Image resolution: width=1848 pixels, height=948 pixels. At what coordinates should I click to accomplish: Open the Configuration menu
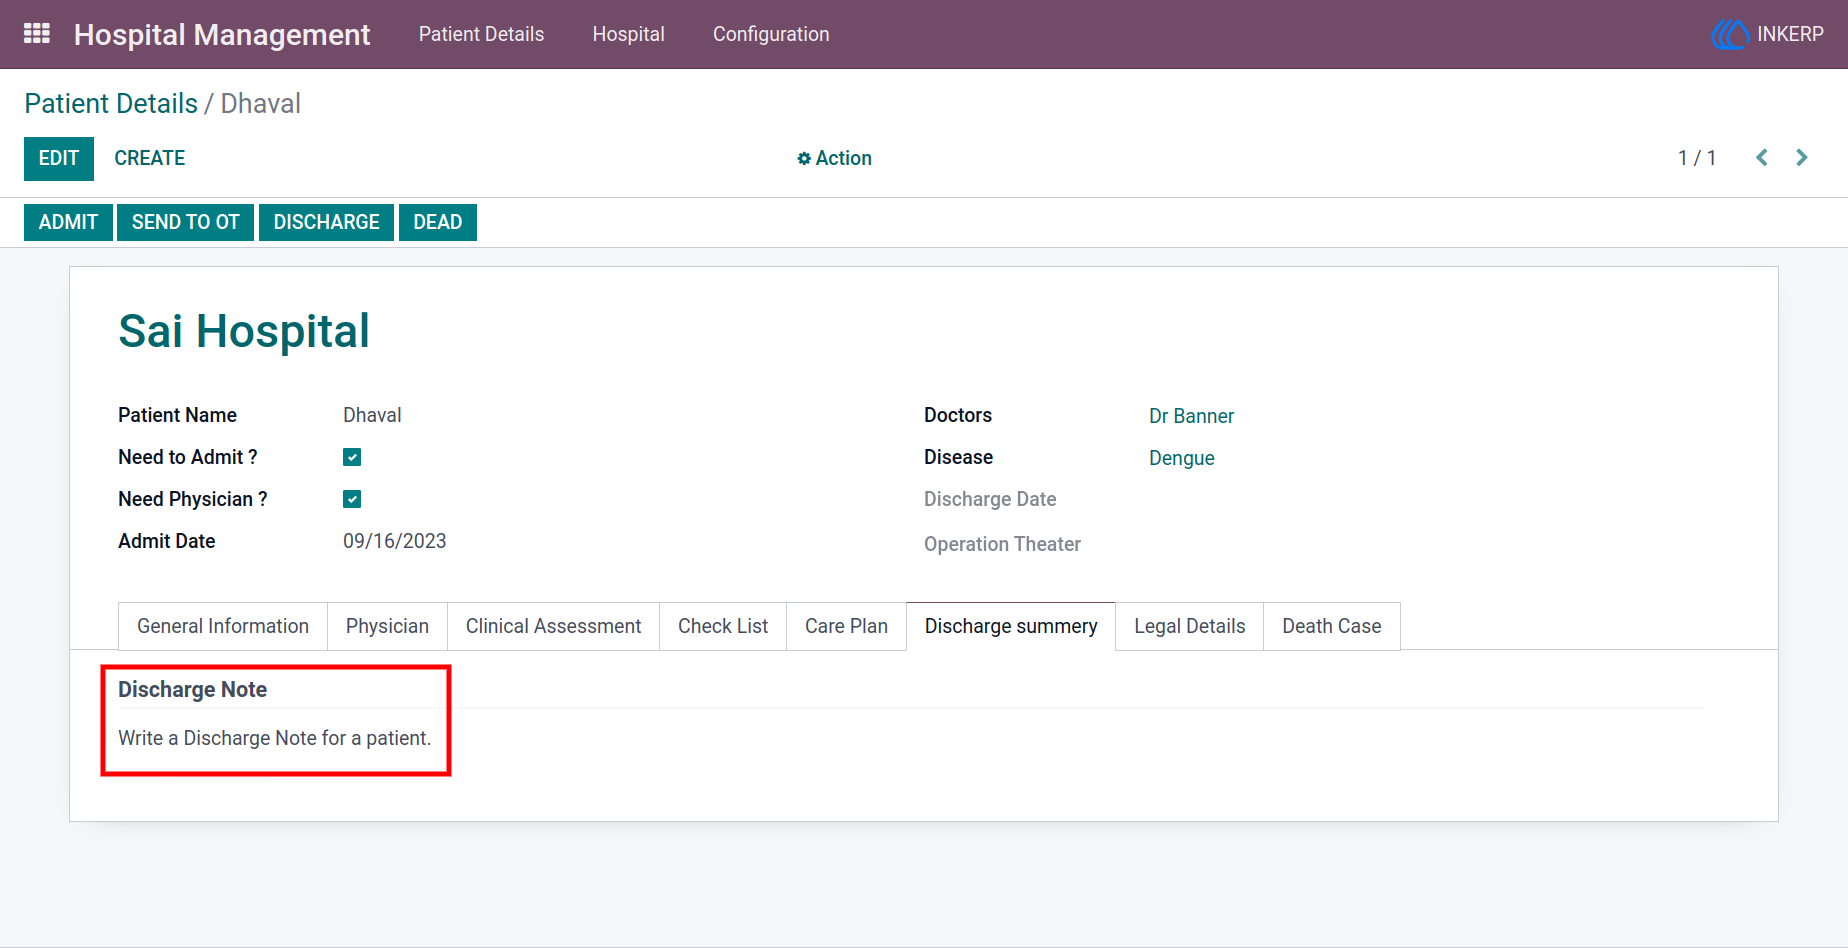click(x=771, y=34)
